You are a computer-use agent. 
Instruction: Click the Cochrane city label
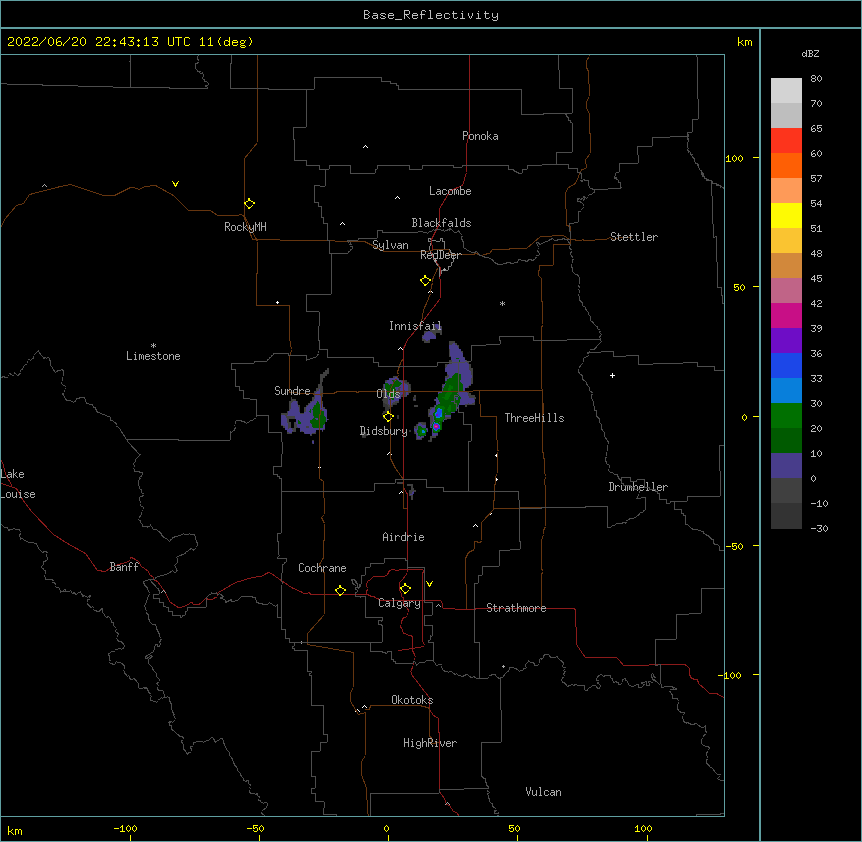[322, 568]
